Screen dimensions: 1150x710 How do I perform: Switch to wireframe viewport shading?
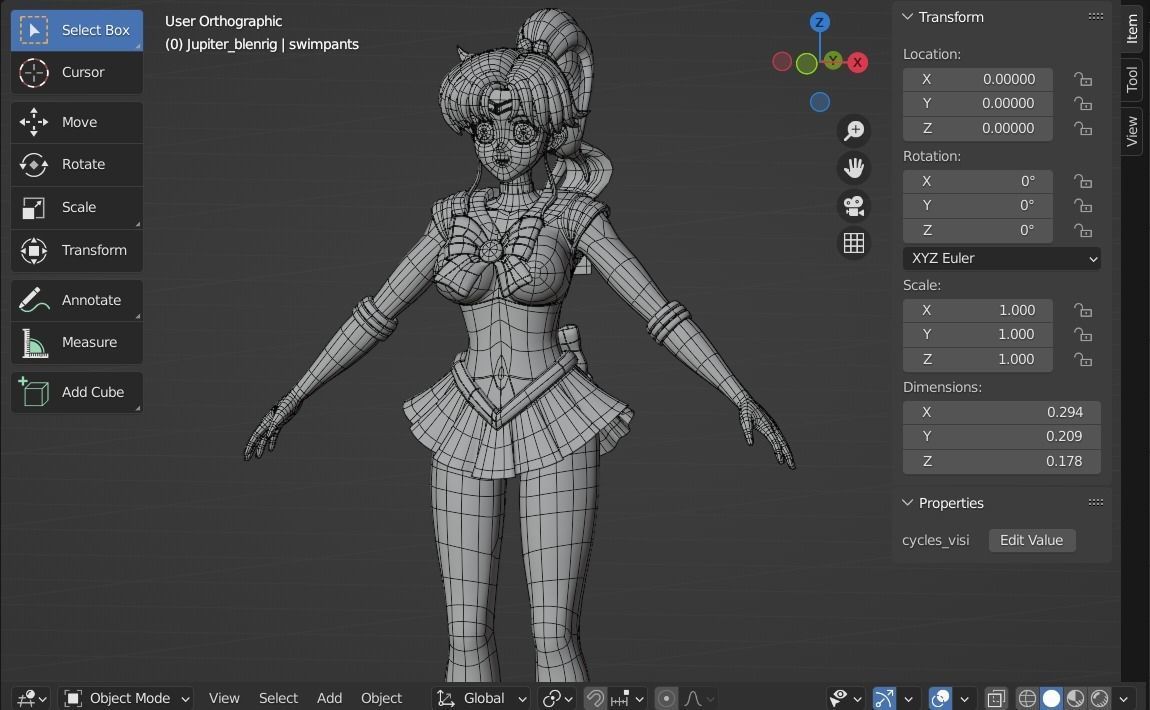point(1028,698)
